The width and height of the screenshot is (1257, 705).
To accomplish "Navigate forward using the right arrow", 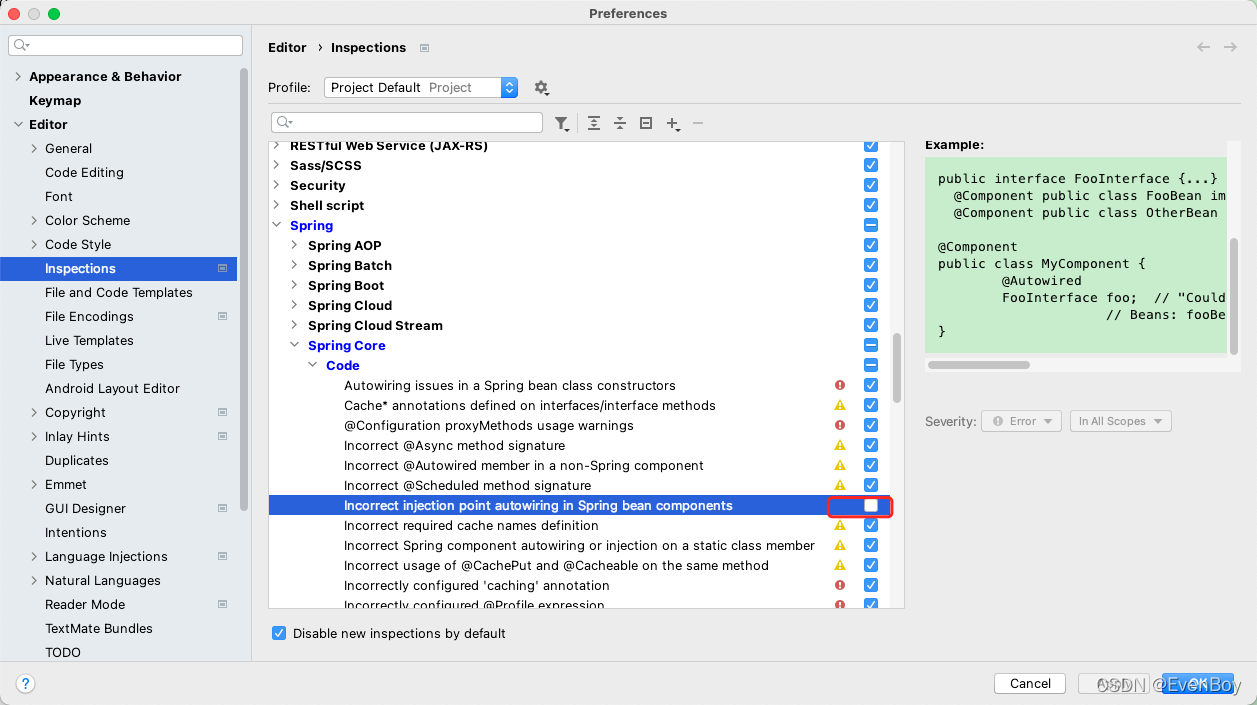I will [1230, 47].
